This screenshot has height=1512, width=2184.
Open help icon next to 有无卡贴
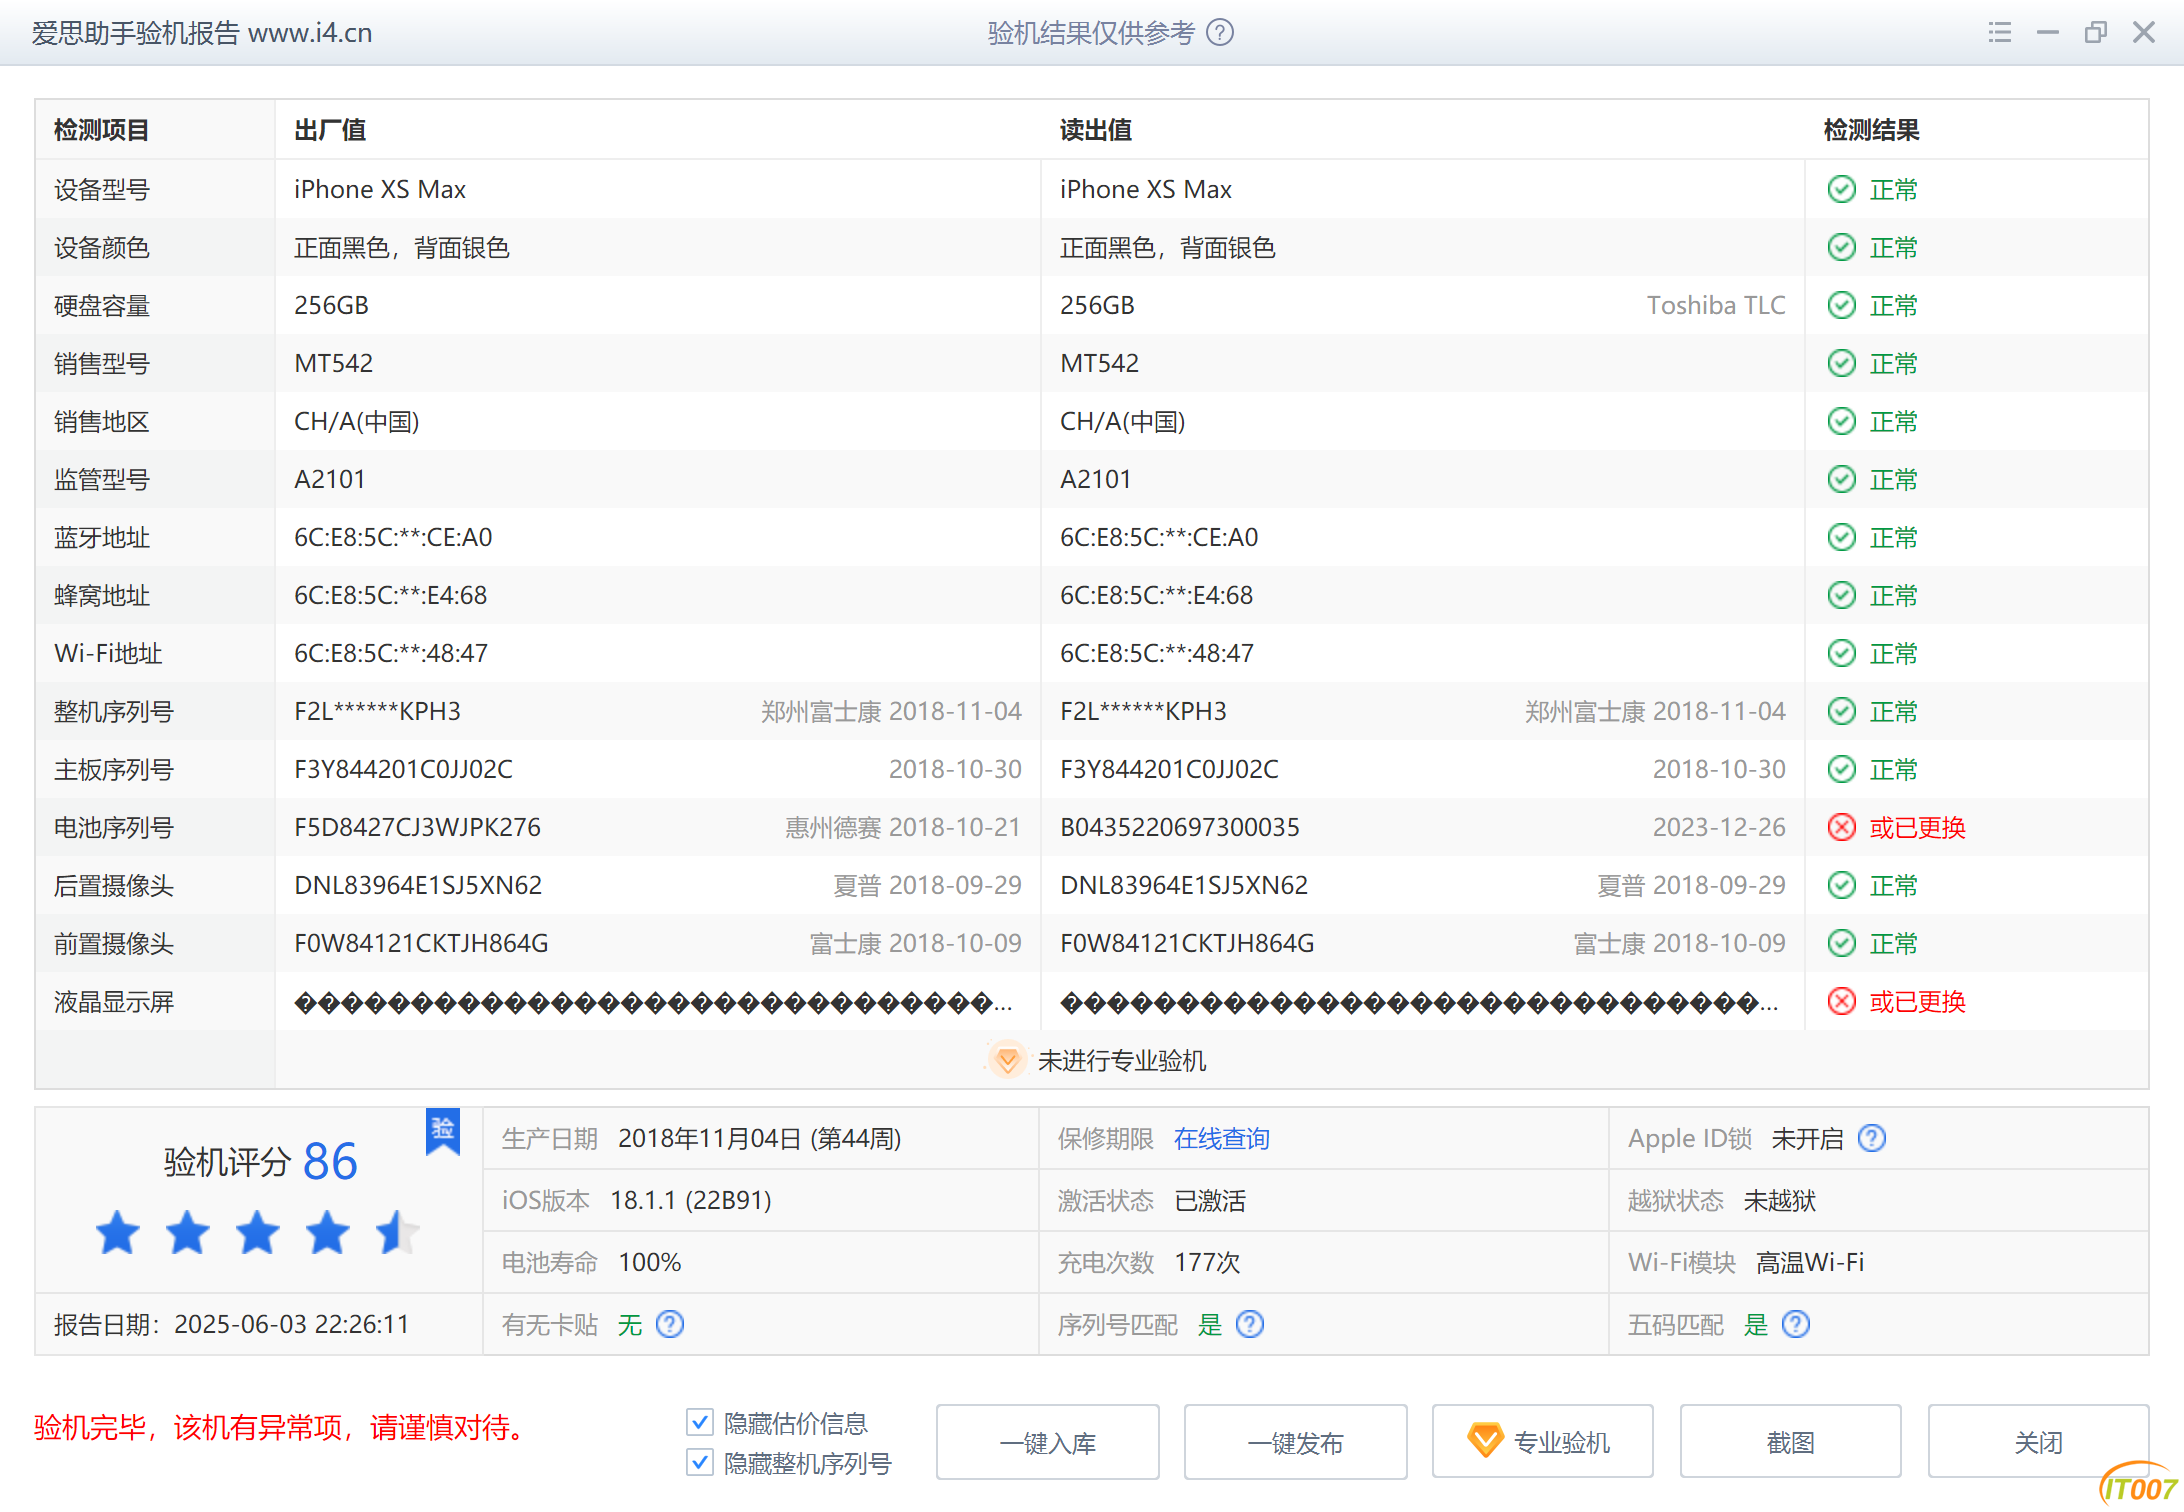pos(670,1324)
